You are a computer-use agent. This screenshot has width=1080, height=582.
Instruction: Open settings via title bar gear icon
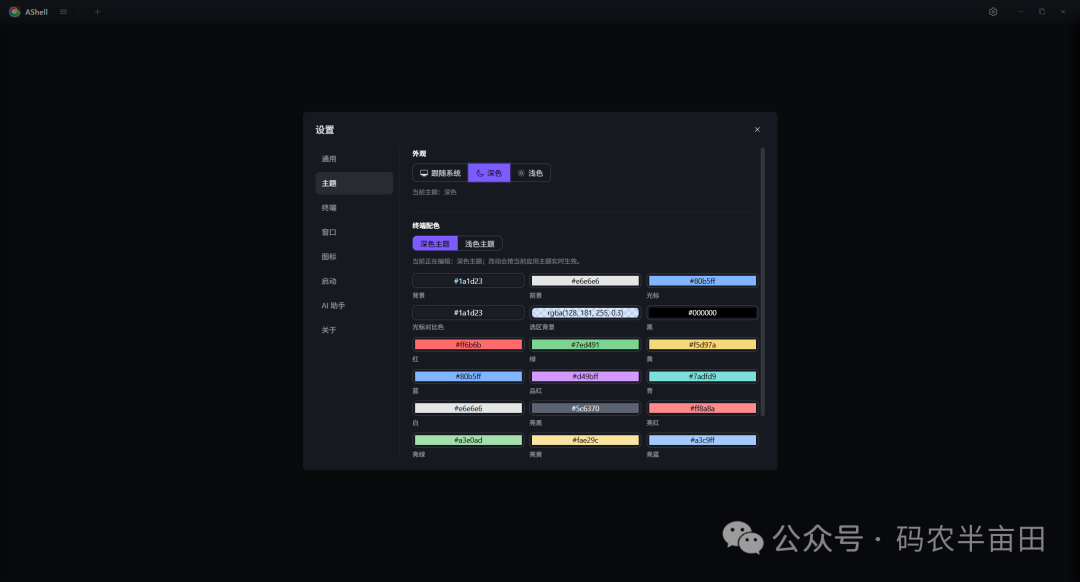click(x=993, y=12)
